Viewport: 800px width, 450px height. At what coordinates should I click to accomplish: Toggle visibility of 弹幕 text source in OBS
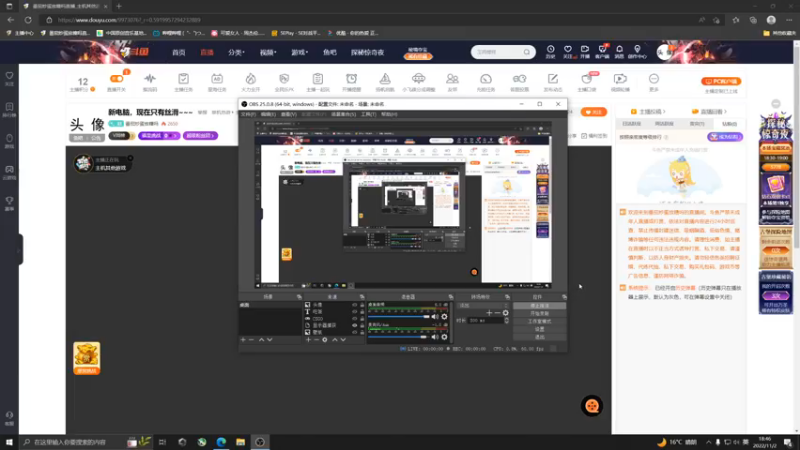(x=355, y=312)
